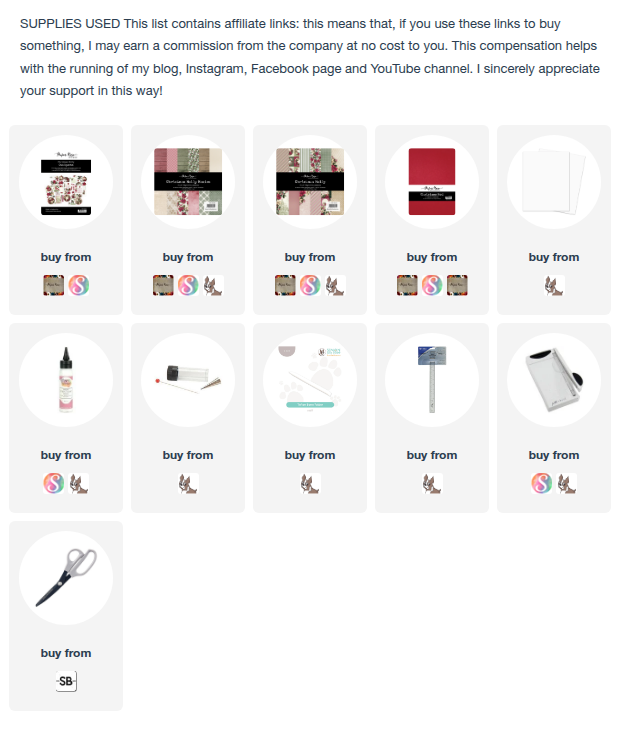This screenshot has height=731, width=620.
Task: Open the liquid glue bottle product image
Action: pos(66,380)
